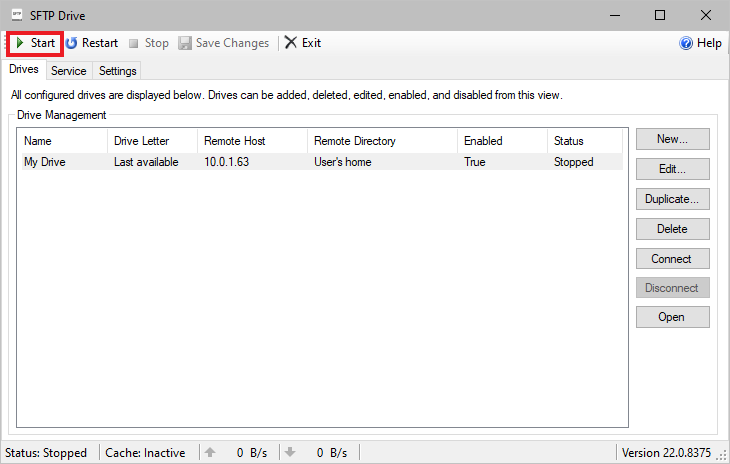Screen dimensions: 730x464
Task: Exit the application via toolbar
Action: (x=303, y=43)
